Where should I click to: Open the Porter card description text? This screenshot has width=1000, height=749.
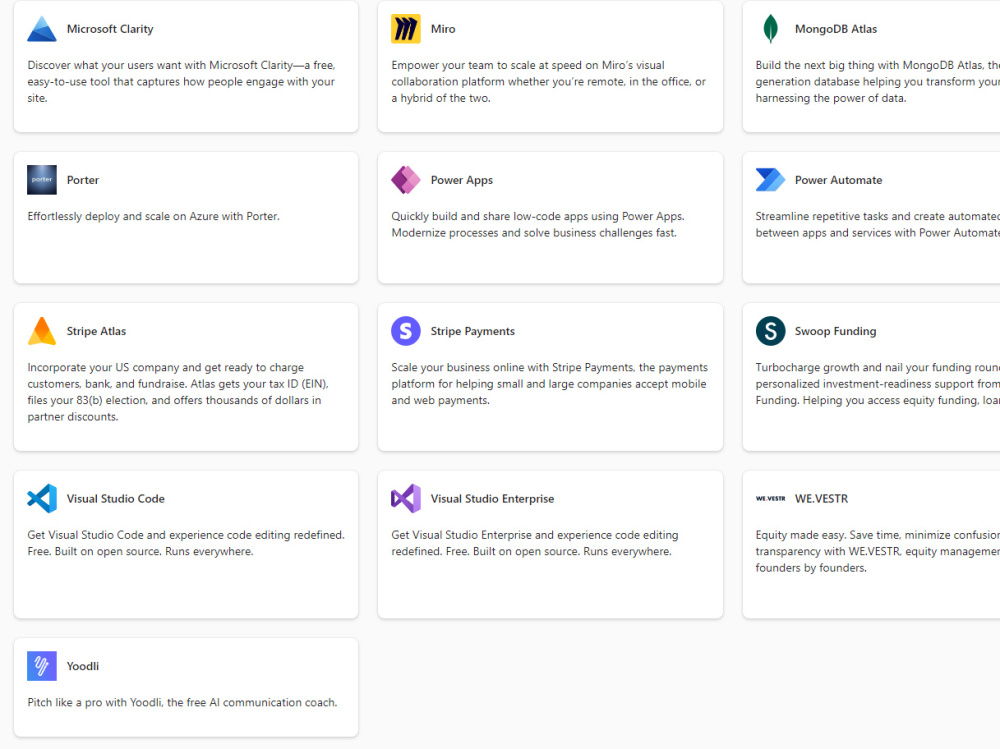pyautogui.click(x=153, y=216)
